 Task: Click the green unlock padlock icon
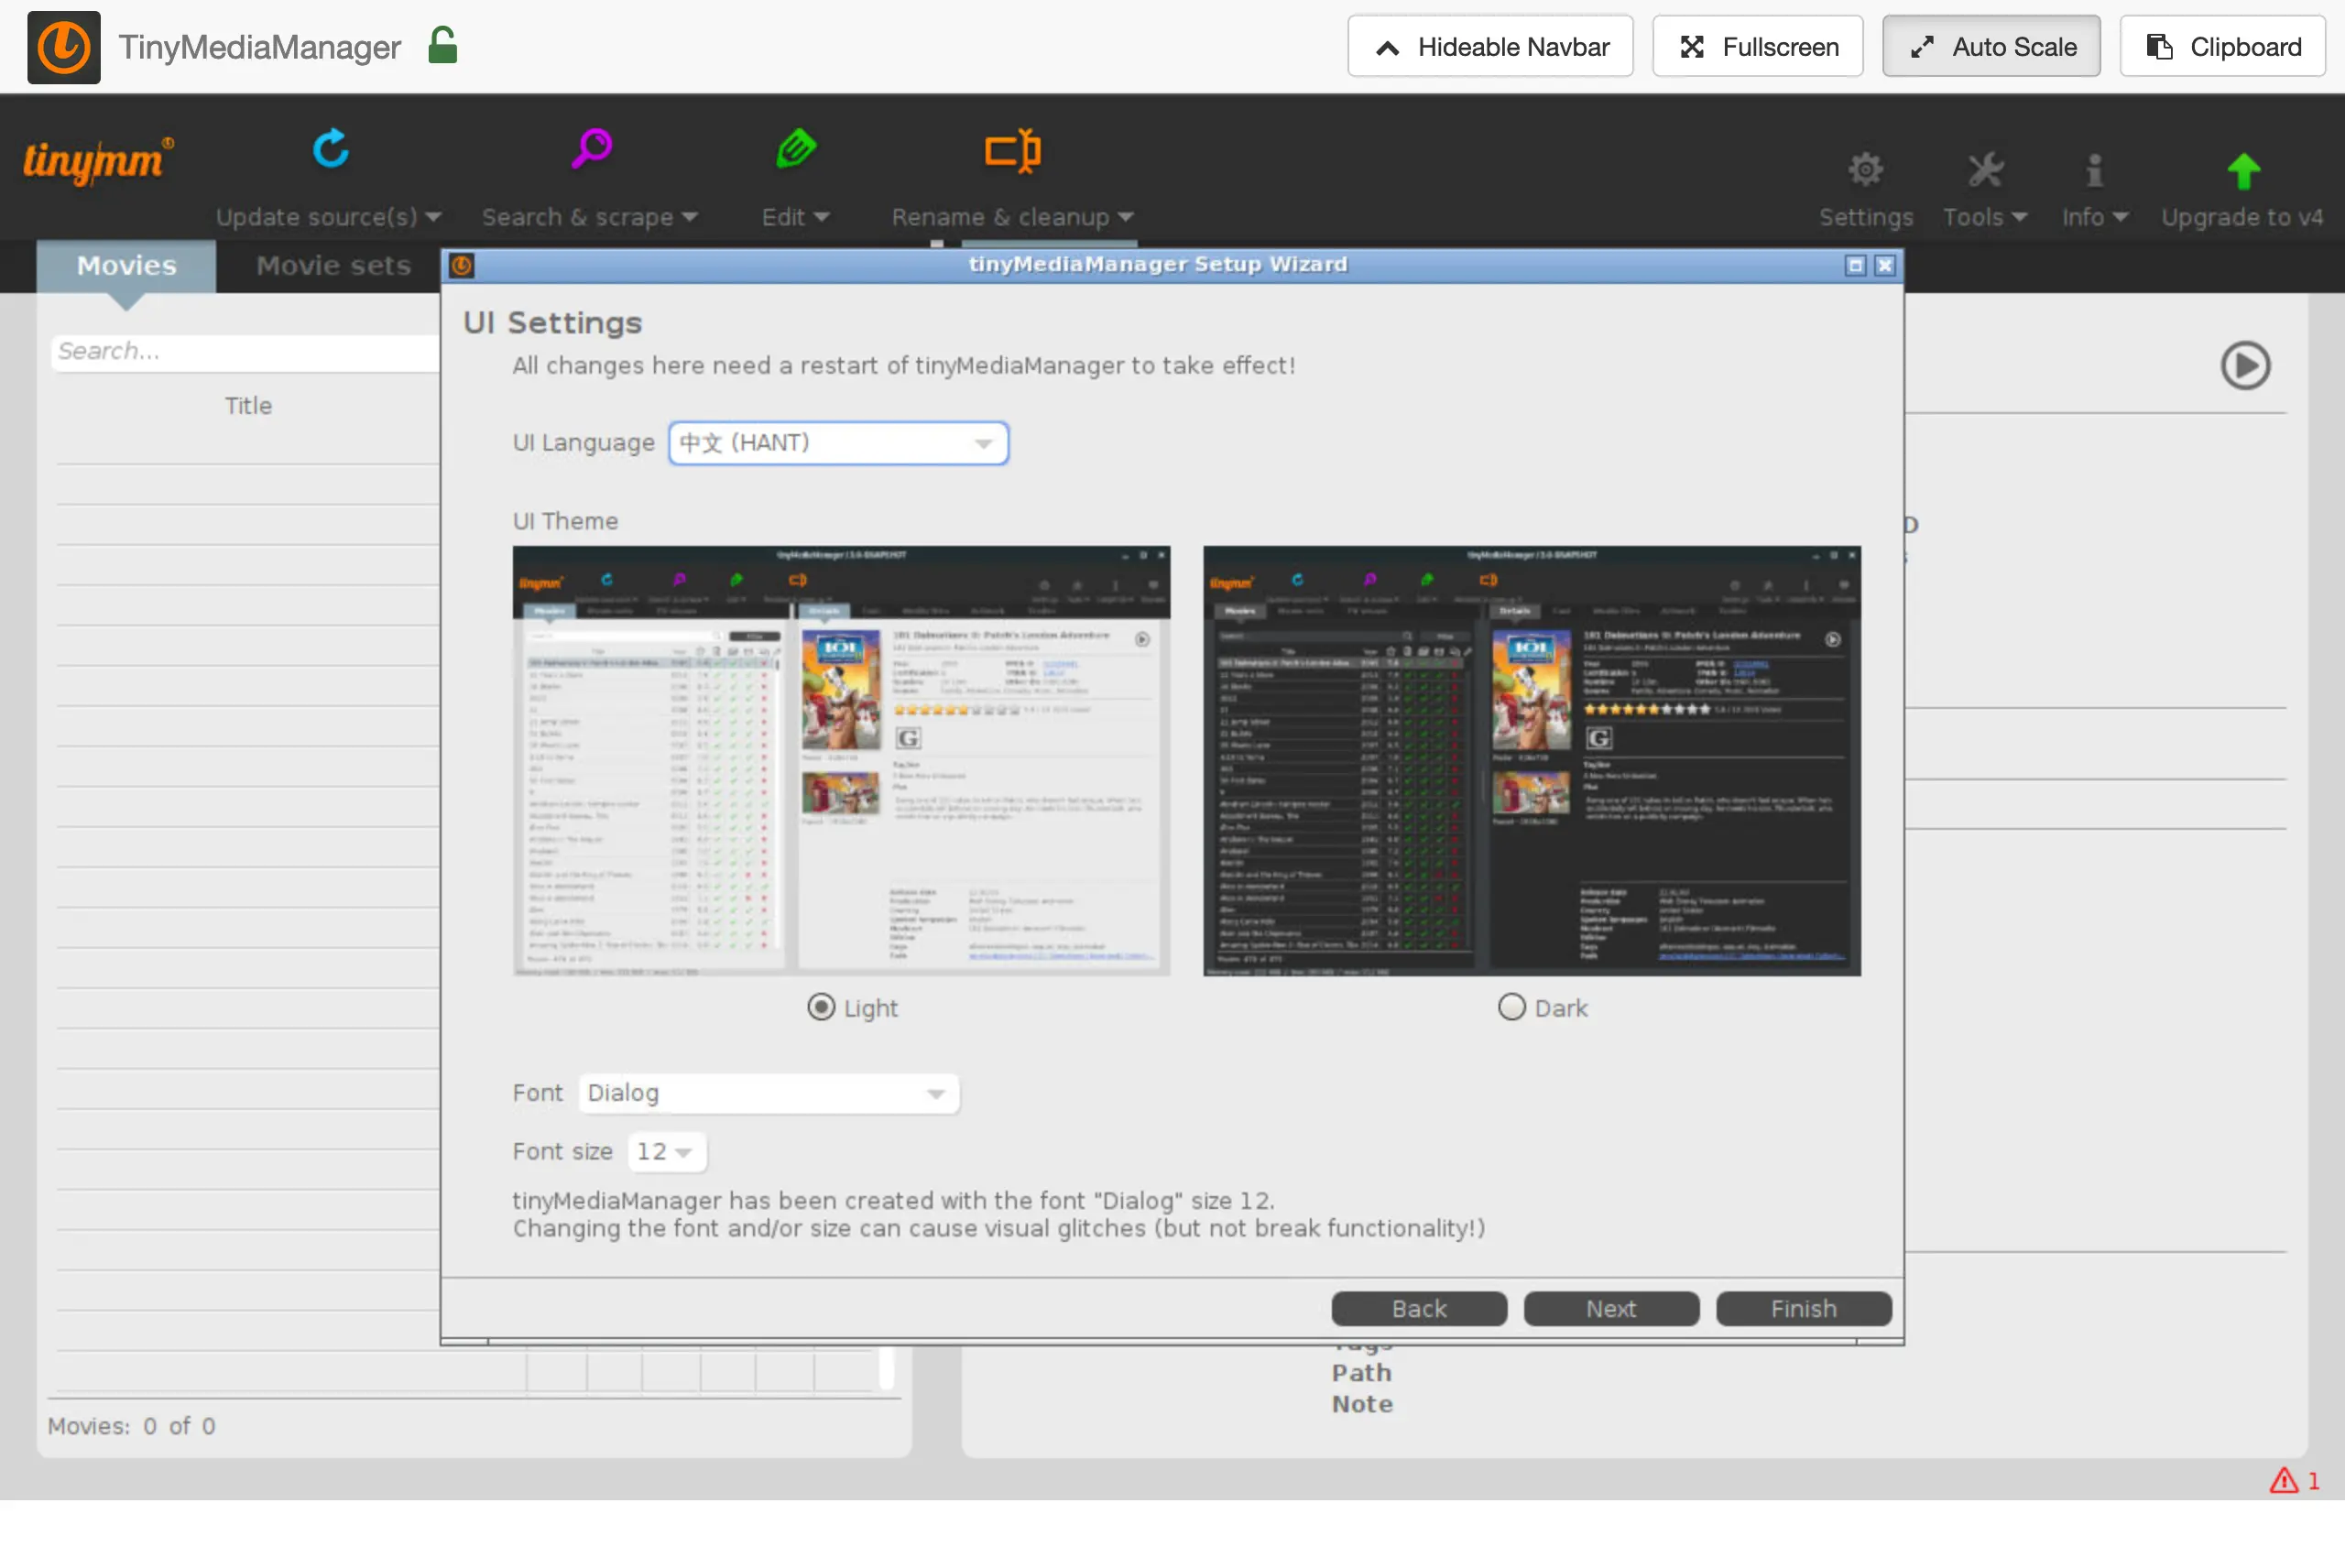(x=442, y=46)
